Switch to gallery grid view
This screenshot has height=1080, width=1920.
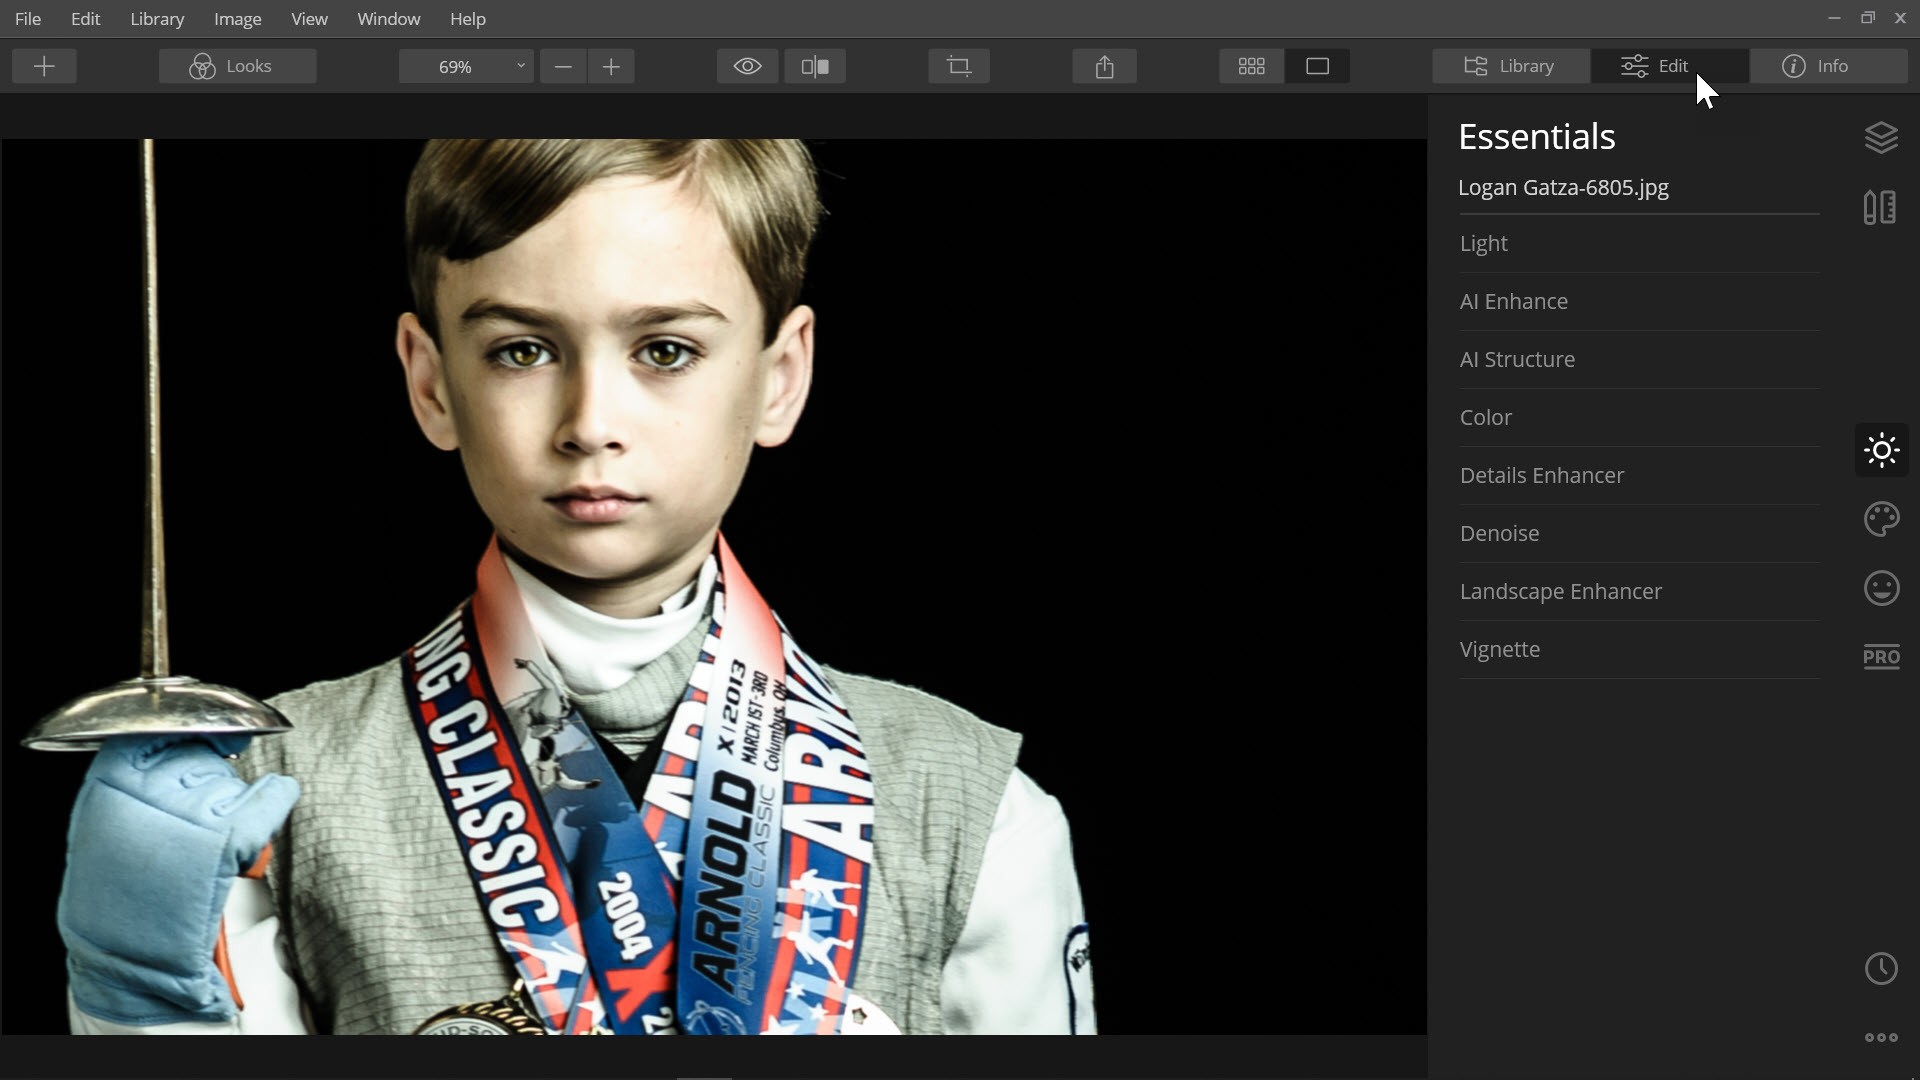click(1251, 66)
